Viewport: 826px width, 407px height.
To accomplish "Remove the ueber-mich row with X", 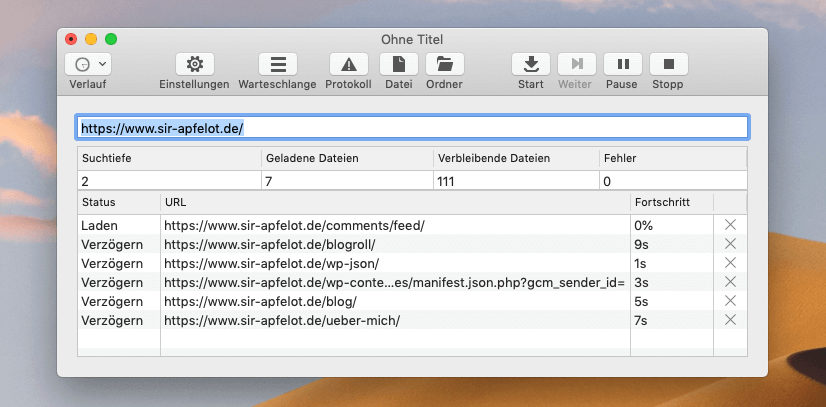I will click(730, 320).
